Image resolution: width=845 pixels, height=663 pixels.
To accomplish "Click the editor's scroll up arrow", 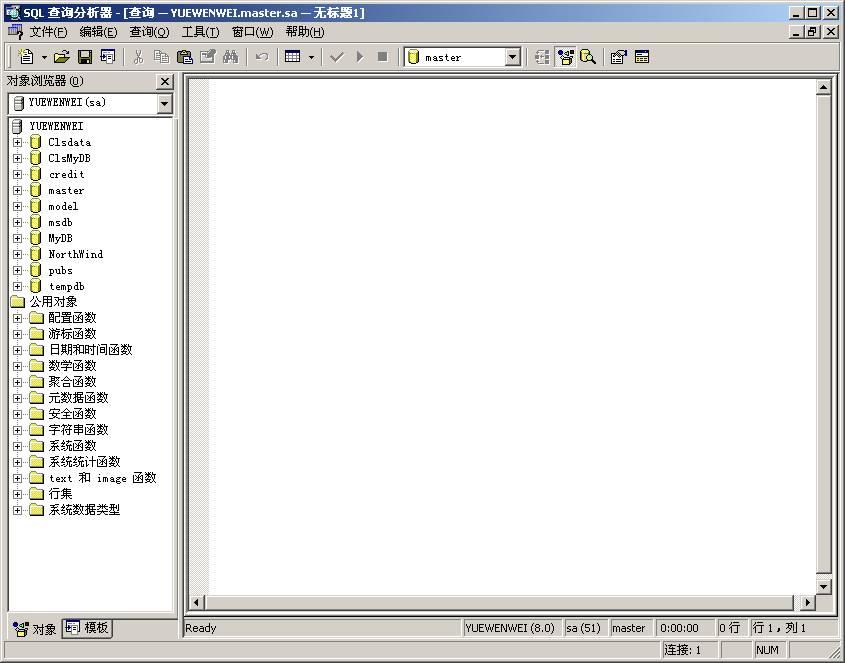I will click(823, 87).
